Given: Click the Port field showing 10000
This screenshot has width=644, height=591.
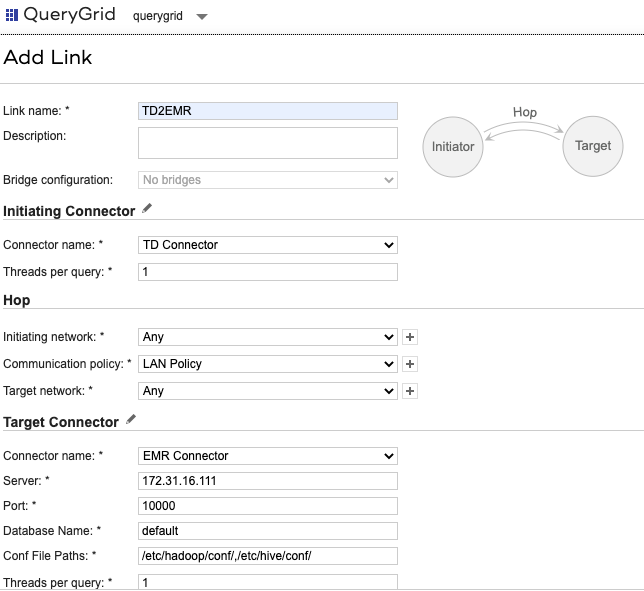Looking at the screenshot, I should pos(267,506).
